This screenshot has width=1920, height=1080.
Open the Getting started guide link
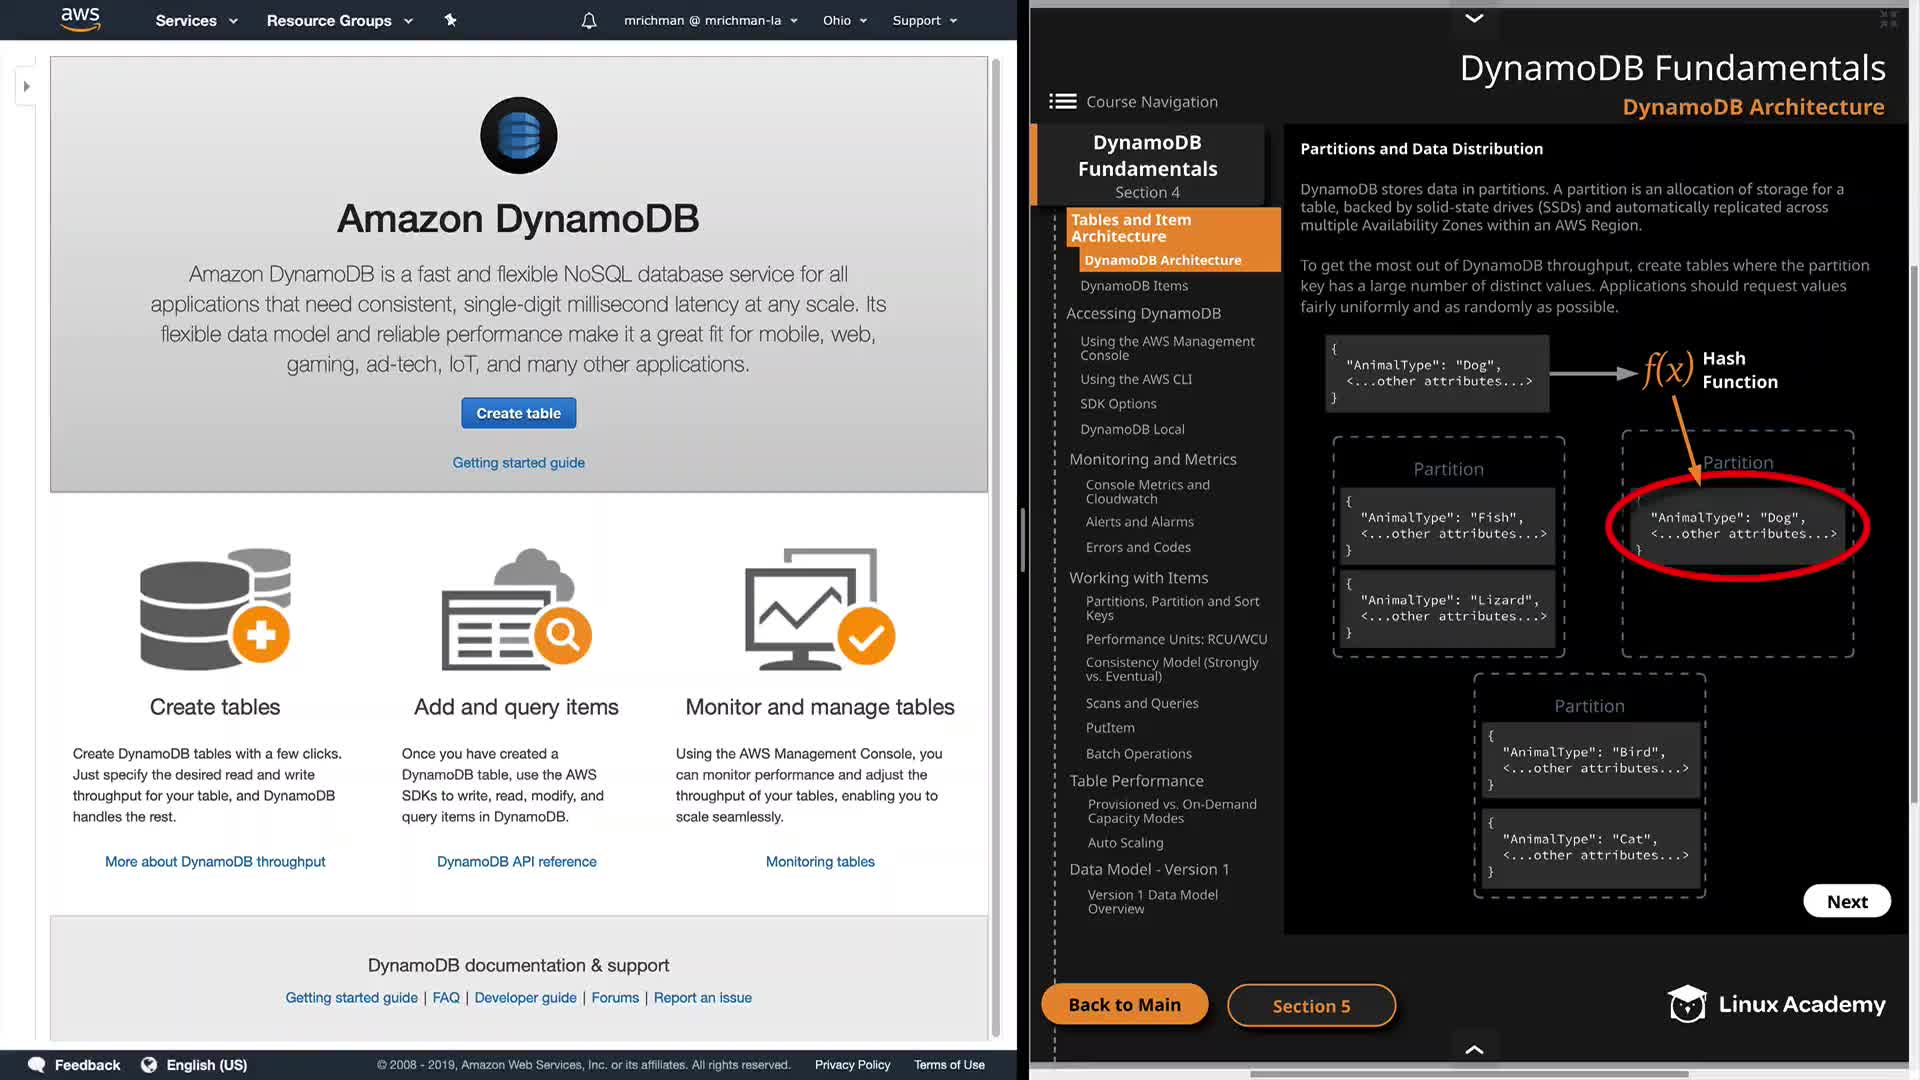(x=518, y=463)
